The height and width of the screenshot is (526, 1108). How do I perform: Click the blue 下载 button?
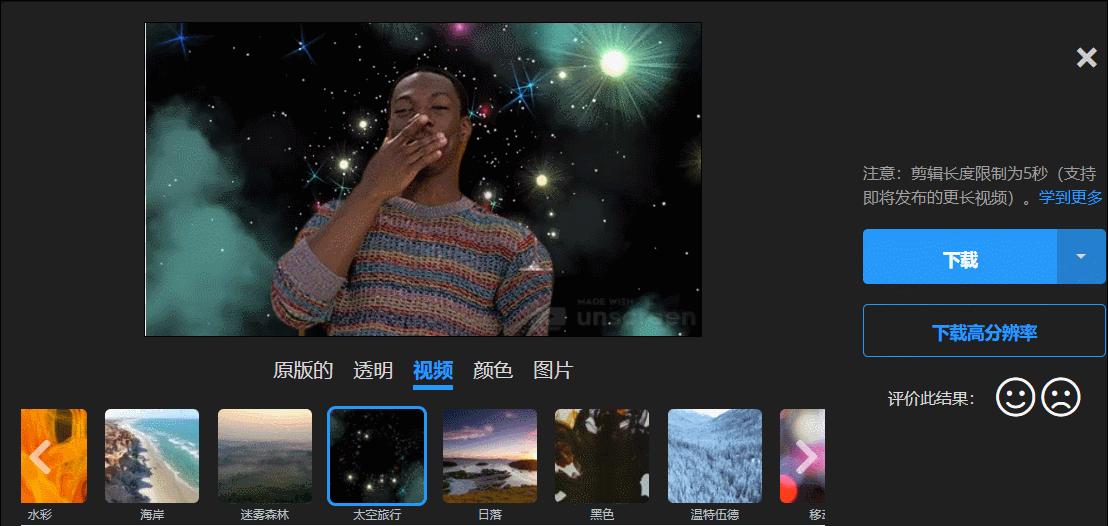click(x=960, y=257)
